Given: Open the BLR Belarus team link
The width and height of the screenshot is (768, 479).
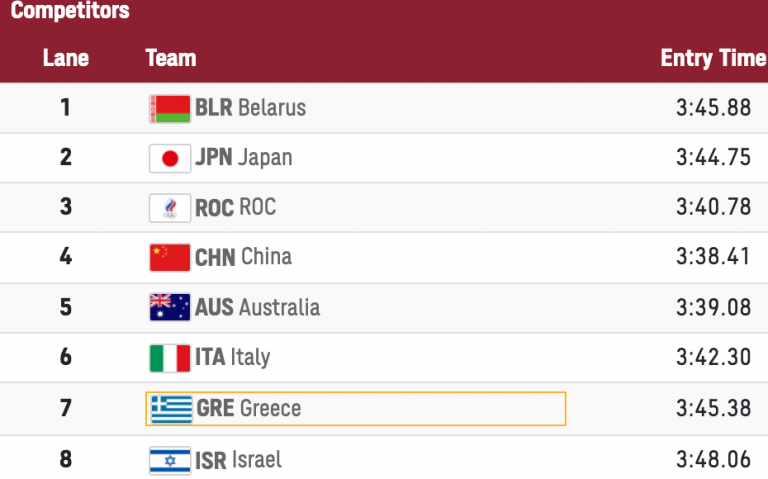Looking at the screenshot, I should click(250, 108).
